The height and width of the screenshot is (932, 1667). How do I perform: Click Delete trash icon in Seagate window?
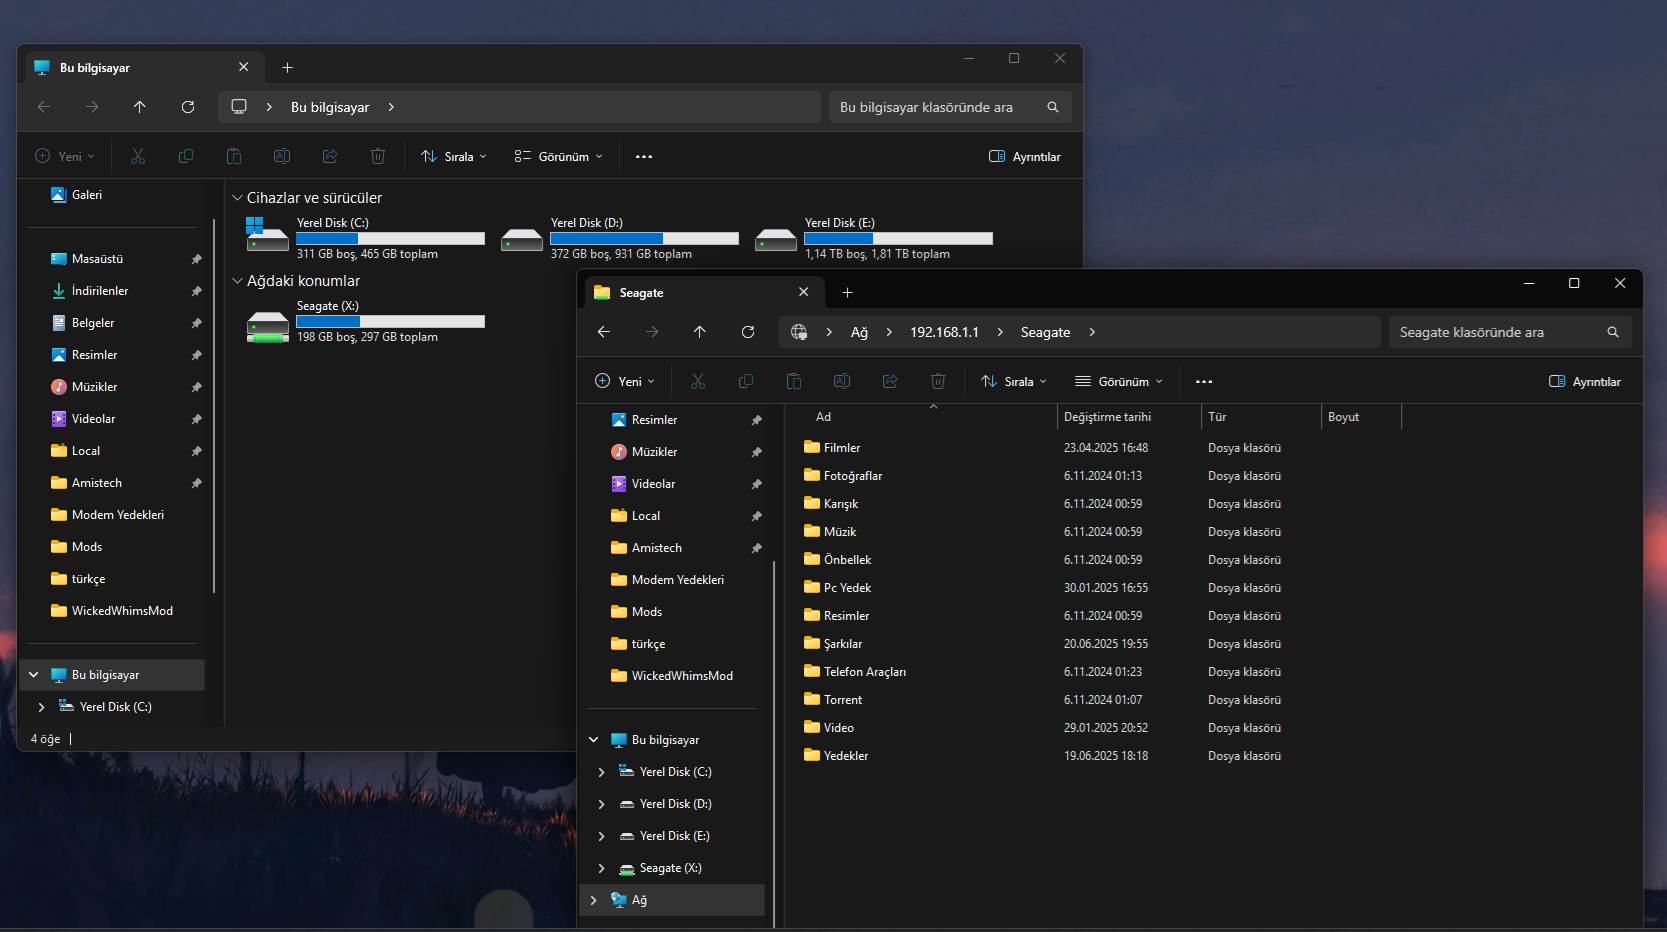point(938,381)
